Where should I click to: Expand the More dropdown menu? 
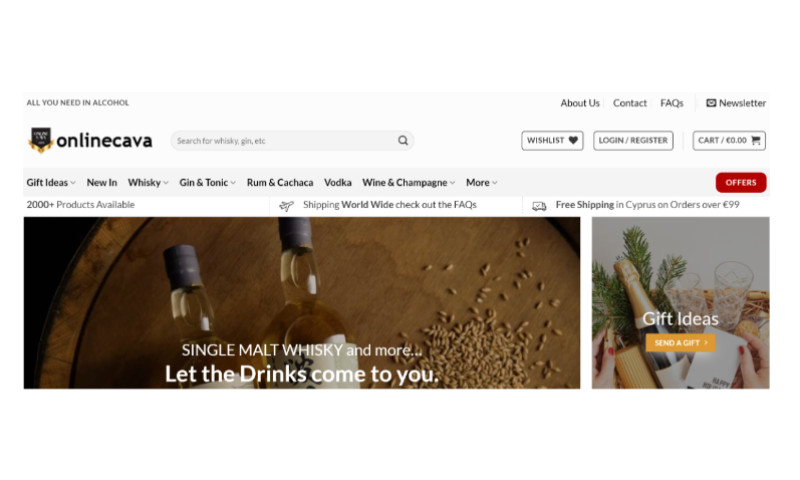click(x=482, y=183)
